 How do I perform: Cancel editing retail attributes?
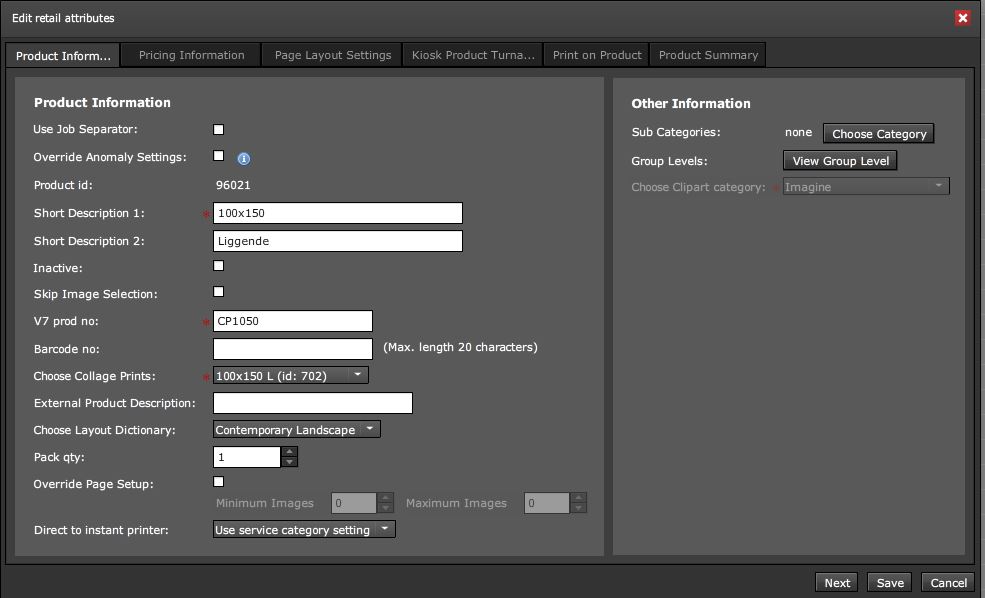948,583
